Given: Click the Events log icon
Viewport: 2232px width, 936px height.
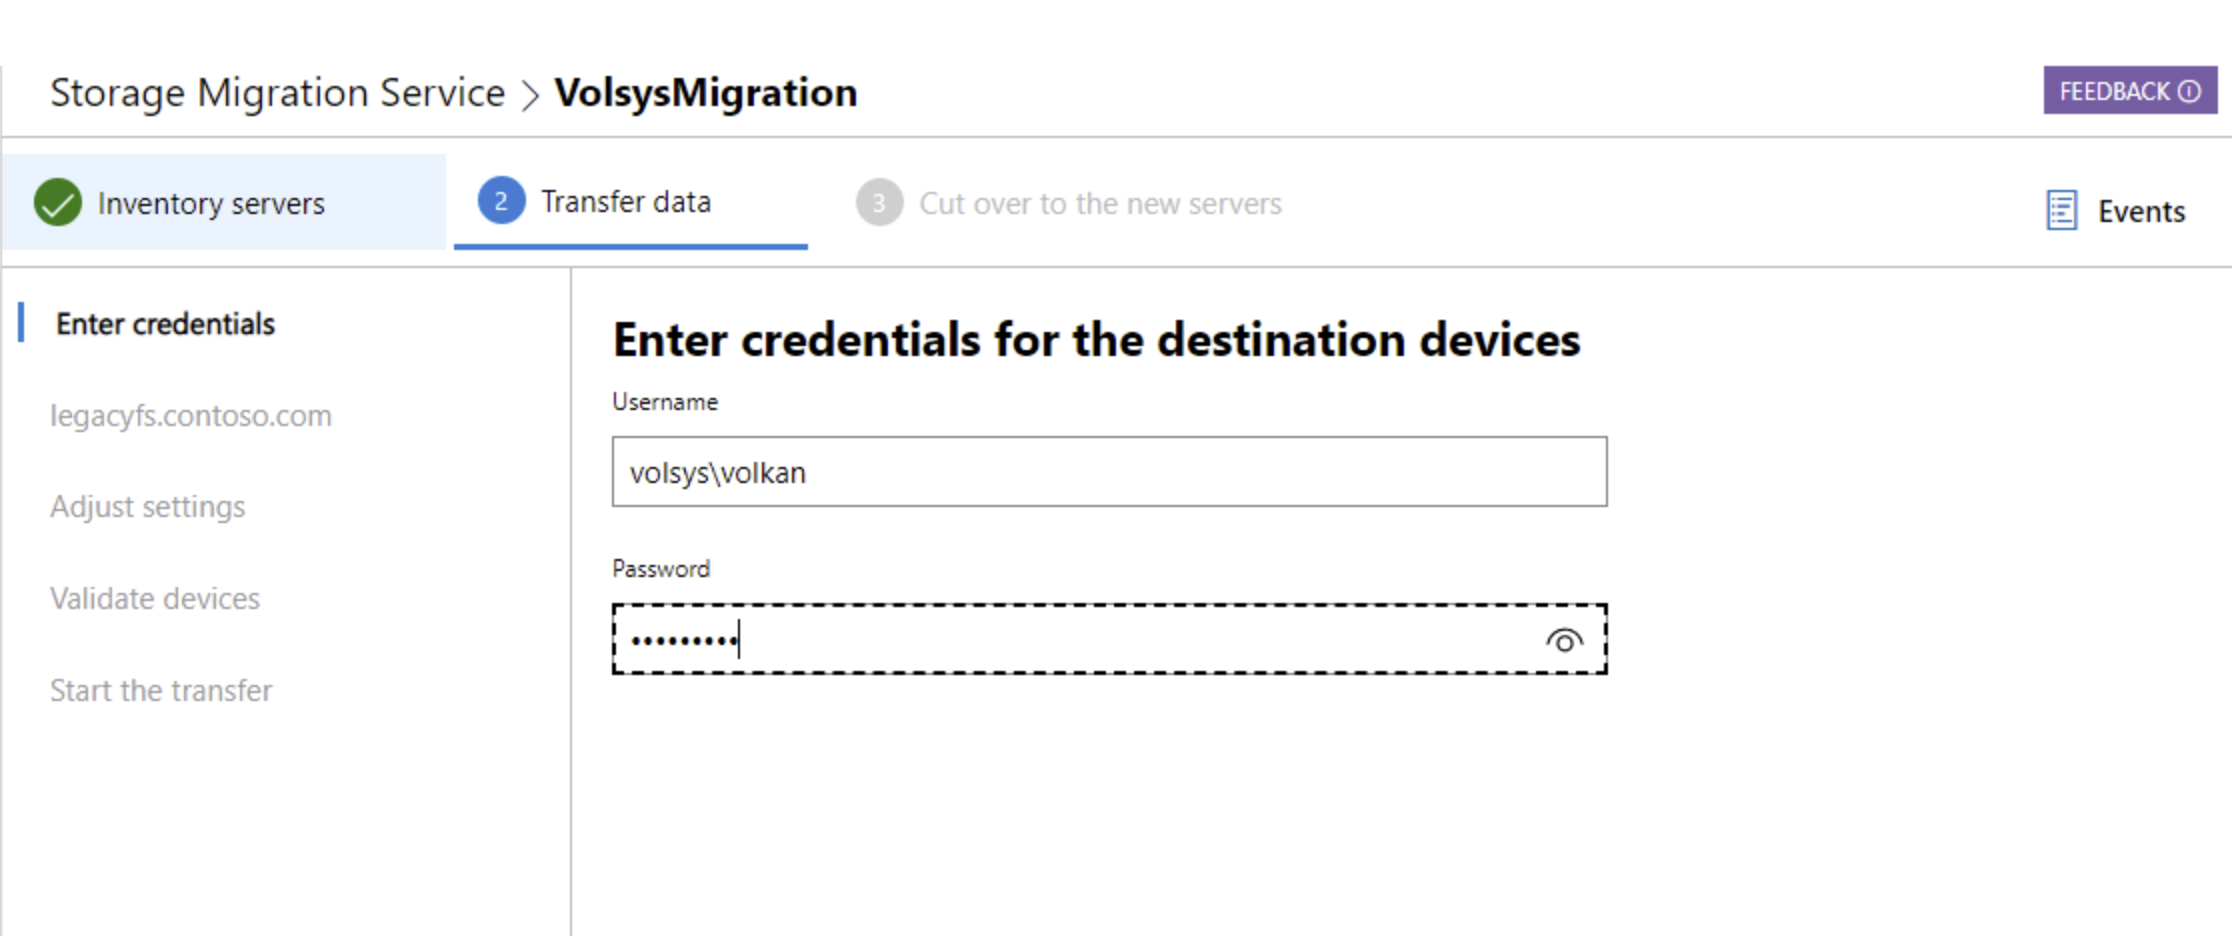Looking at the screenshot, I should pos(2060,211).
